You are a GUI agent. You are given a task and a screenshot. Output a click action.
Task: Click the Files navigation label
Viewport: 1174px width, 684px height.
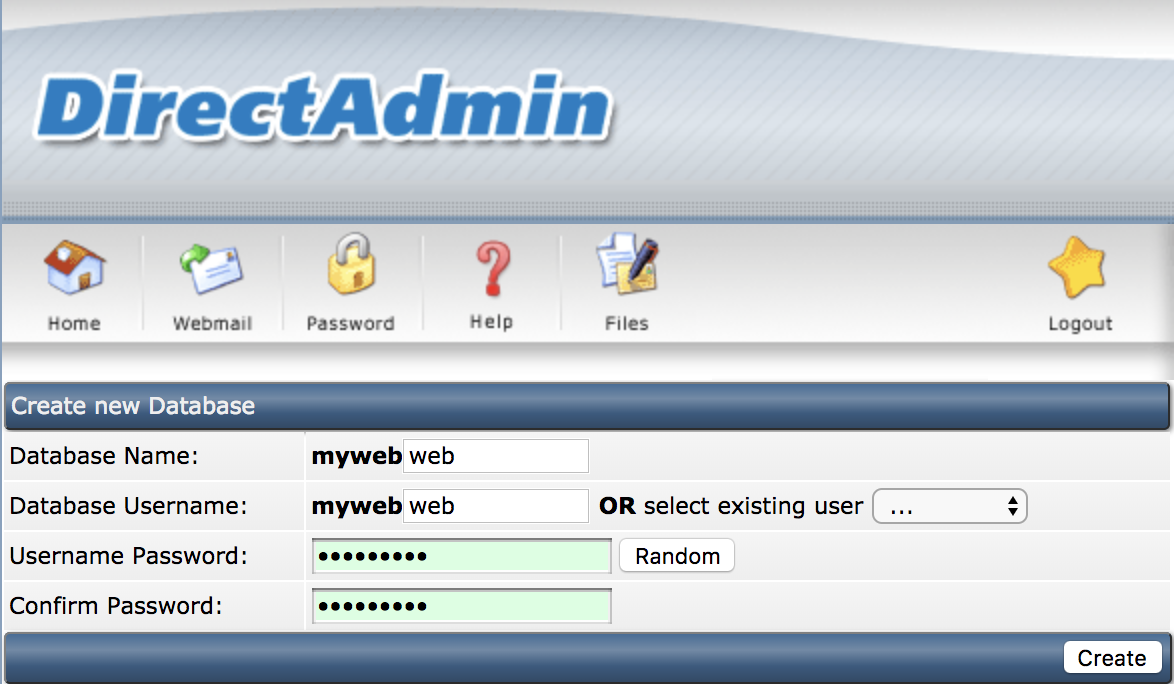(x=627, y=323)
